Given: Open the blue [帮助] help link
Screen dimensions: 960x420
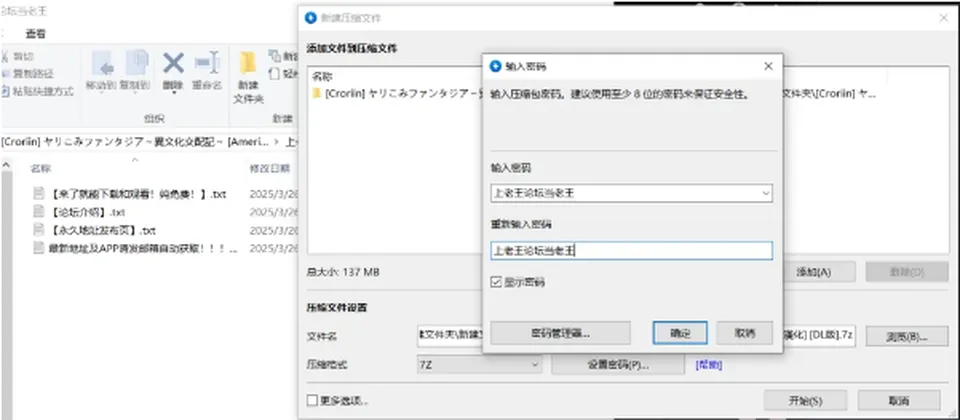Looking at the screenshot, I should click(x=708, y=365).
